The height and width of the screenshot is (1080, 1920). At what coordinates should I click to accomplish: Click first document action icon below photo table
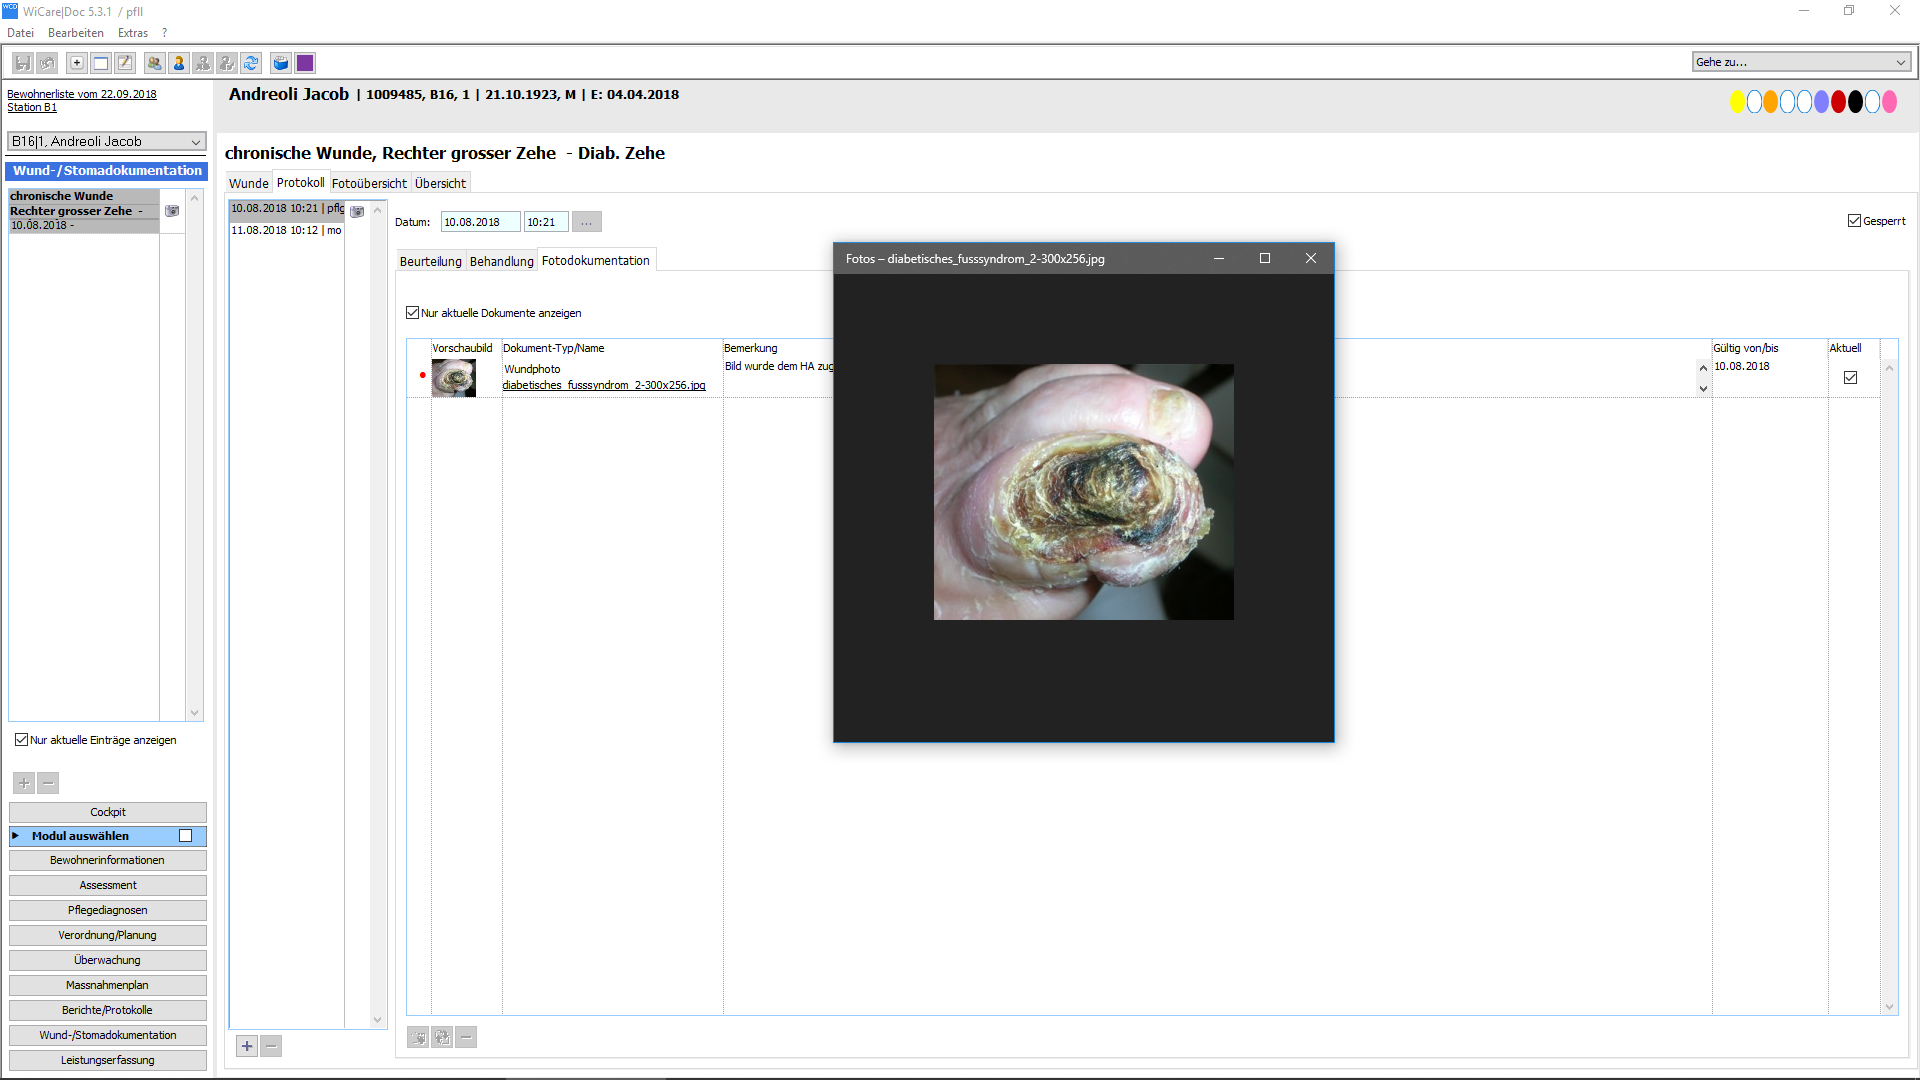[418, 1037]
